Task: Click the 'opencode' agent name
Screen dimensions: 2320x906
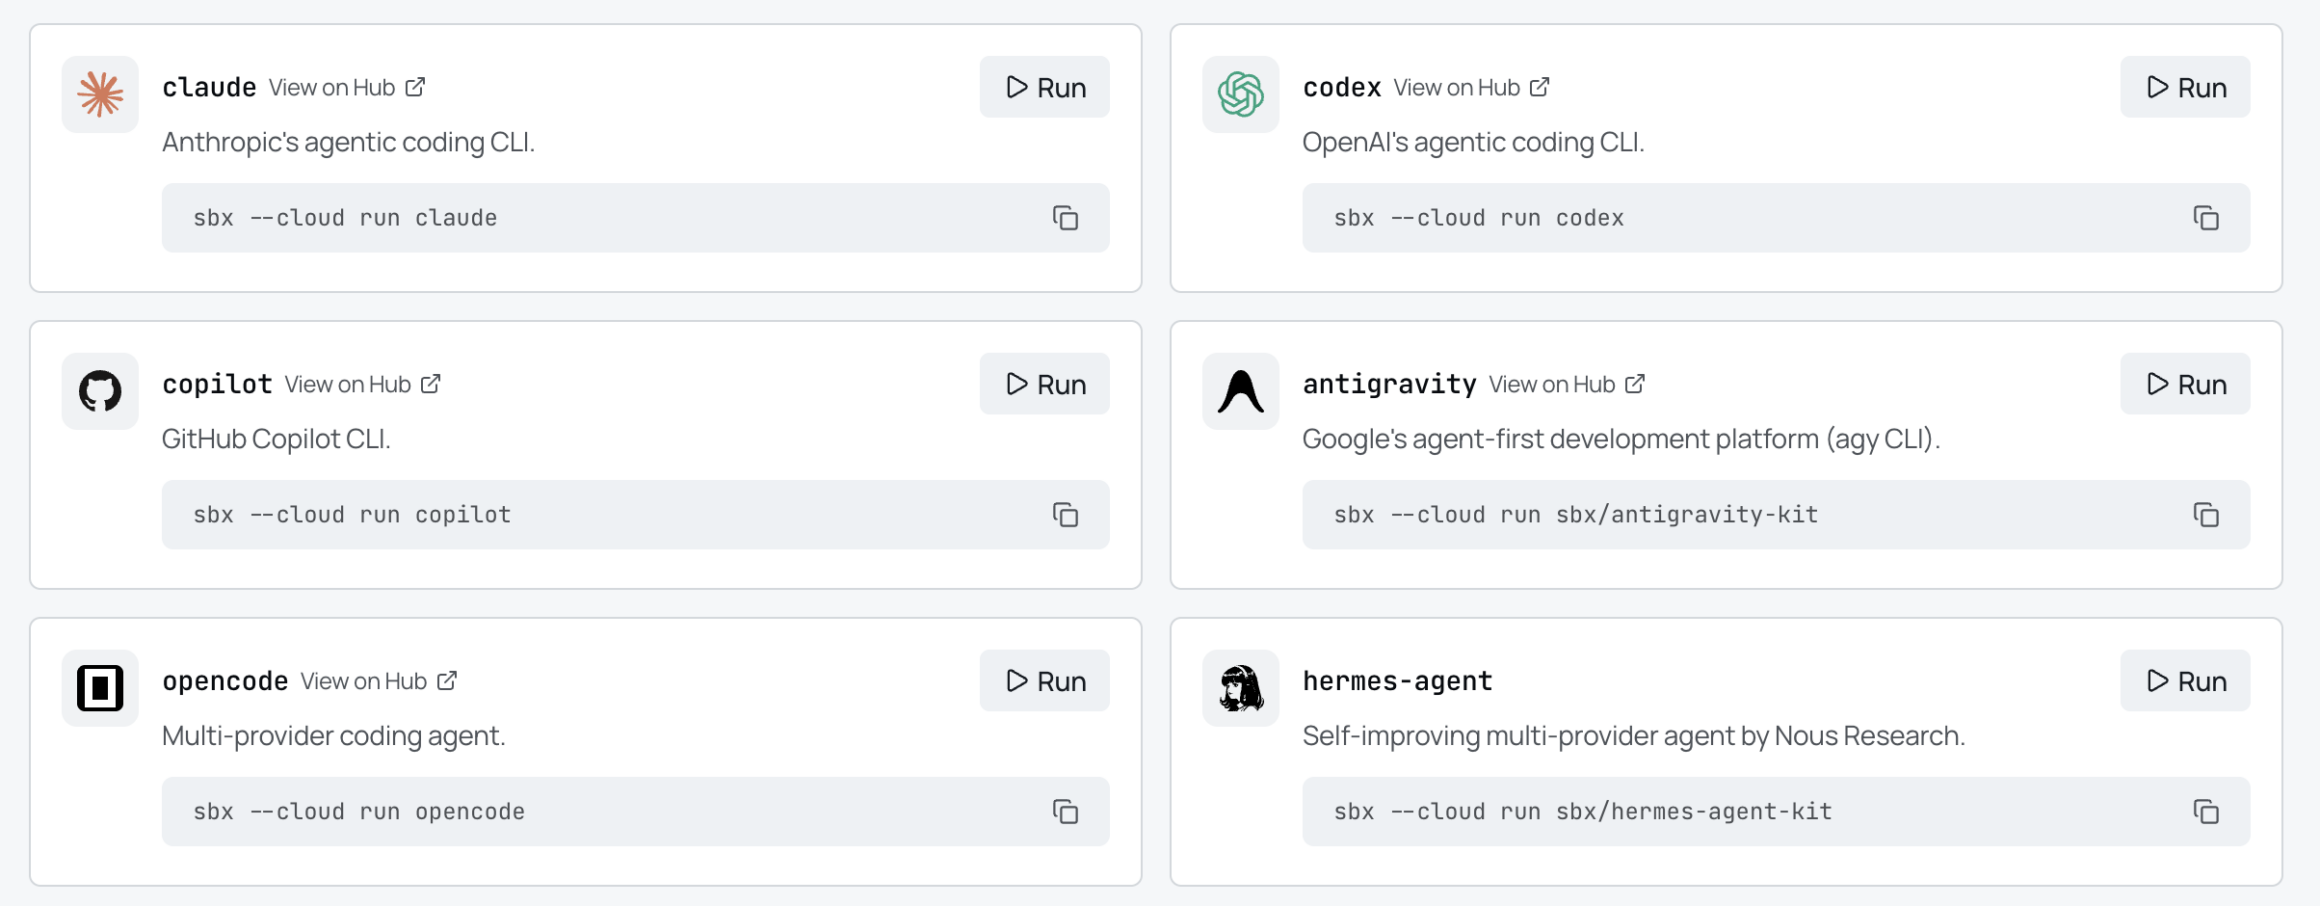Action: [x=225, y=682]
